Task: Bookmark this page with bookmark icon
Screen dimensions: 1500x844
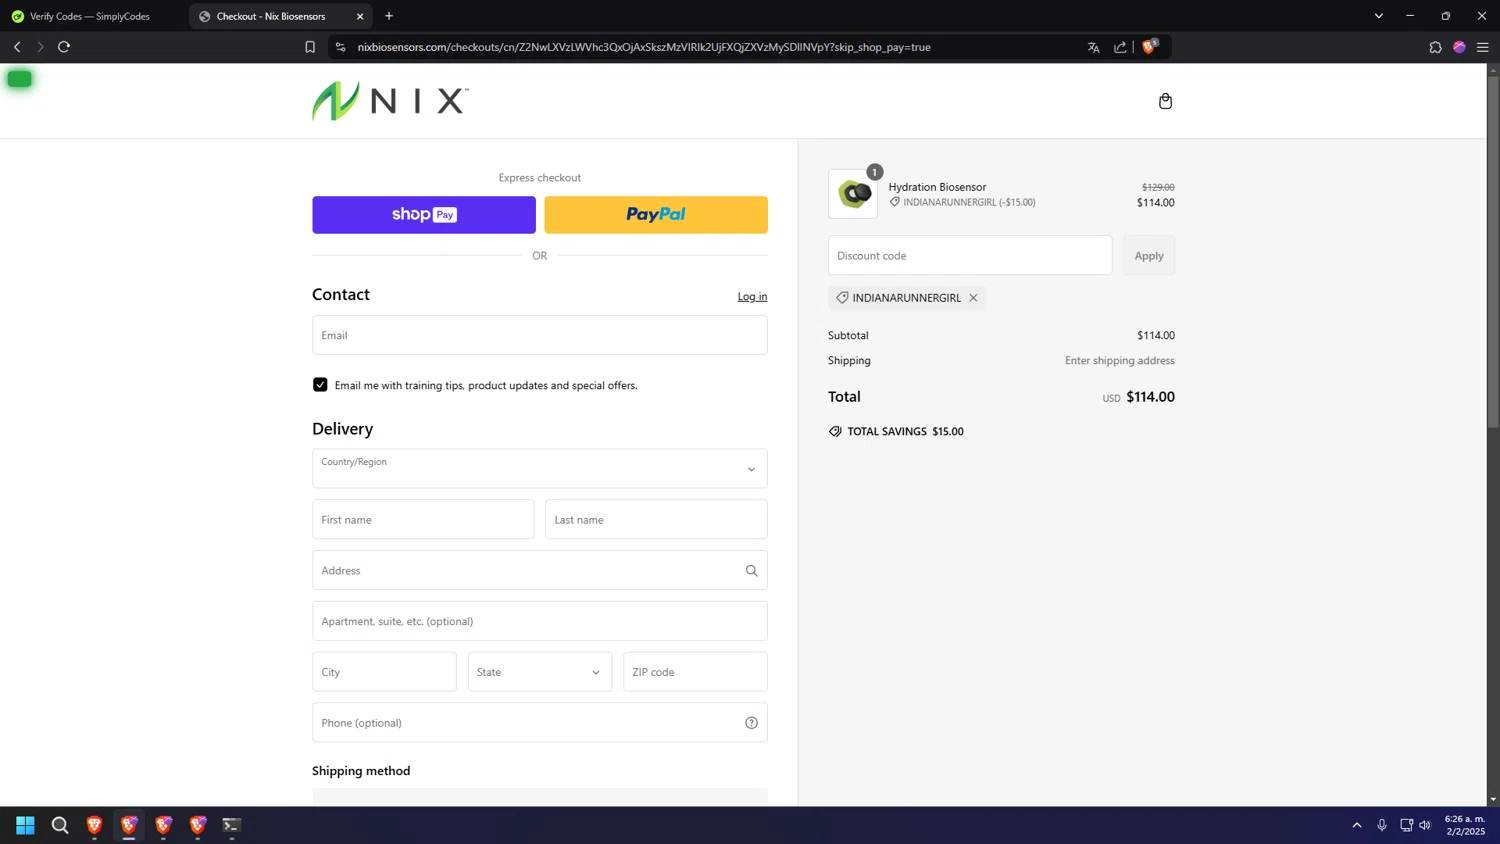Action: 310,47
